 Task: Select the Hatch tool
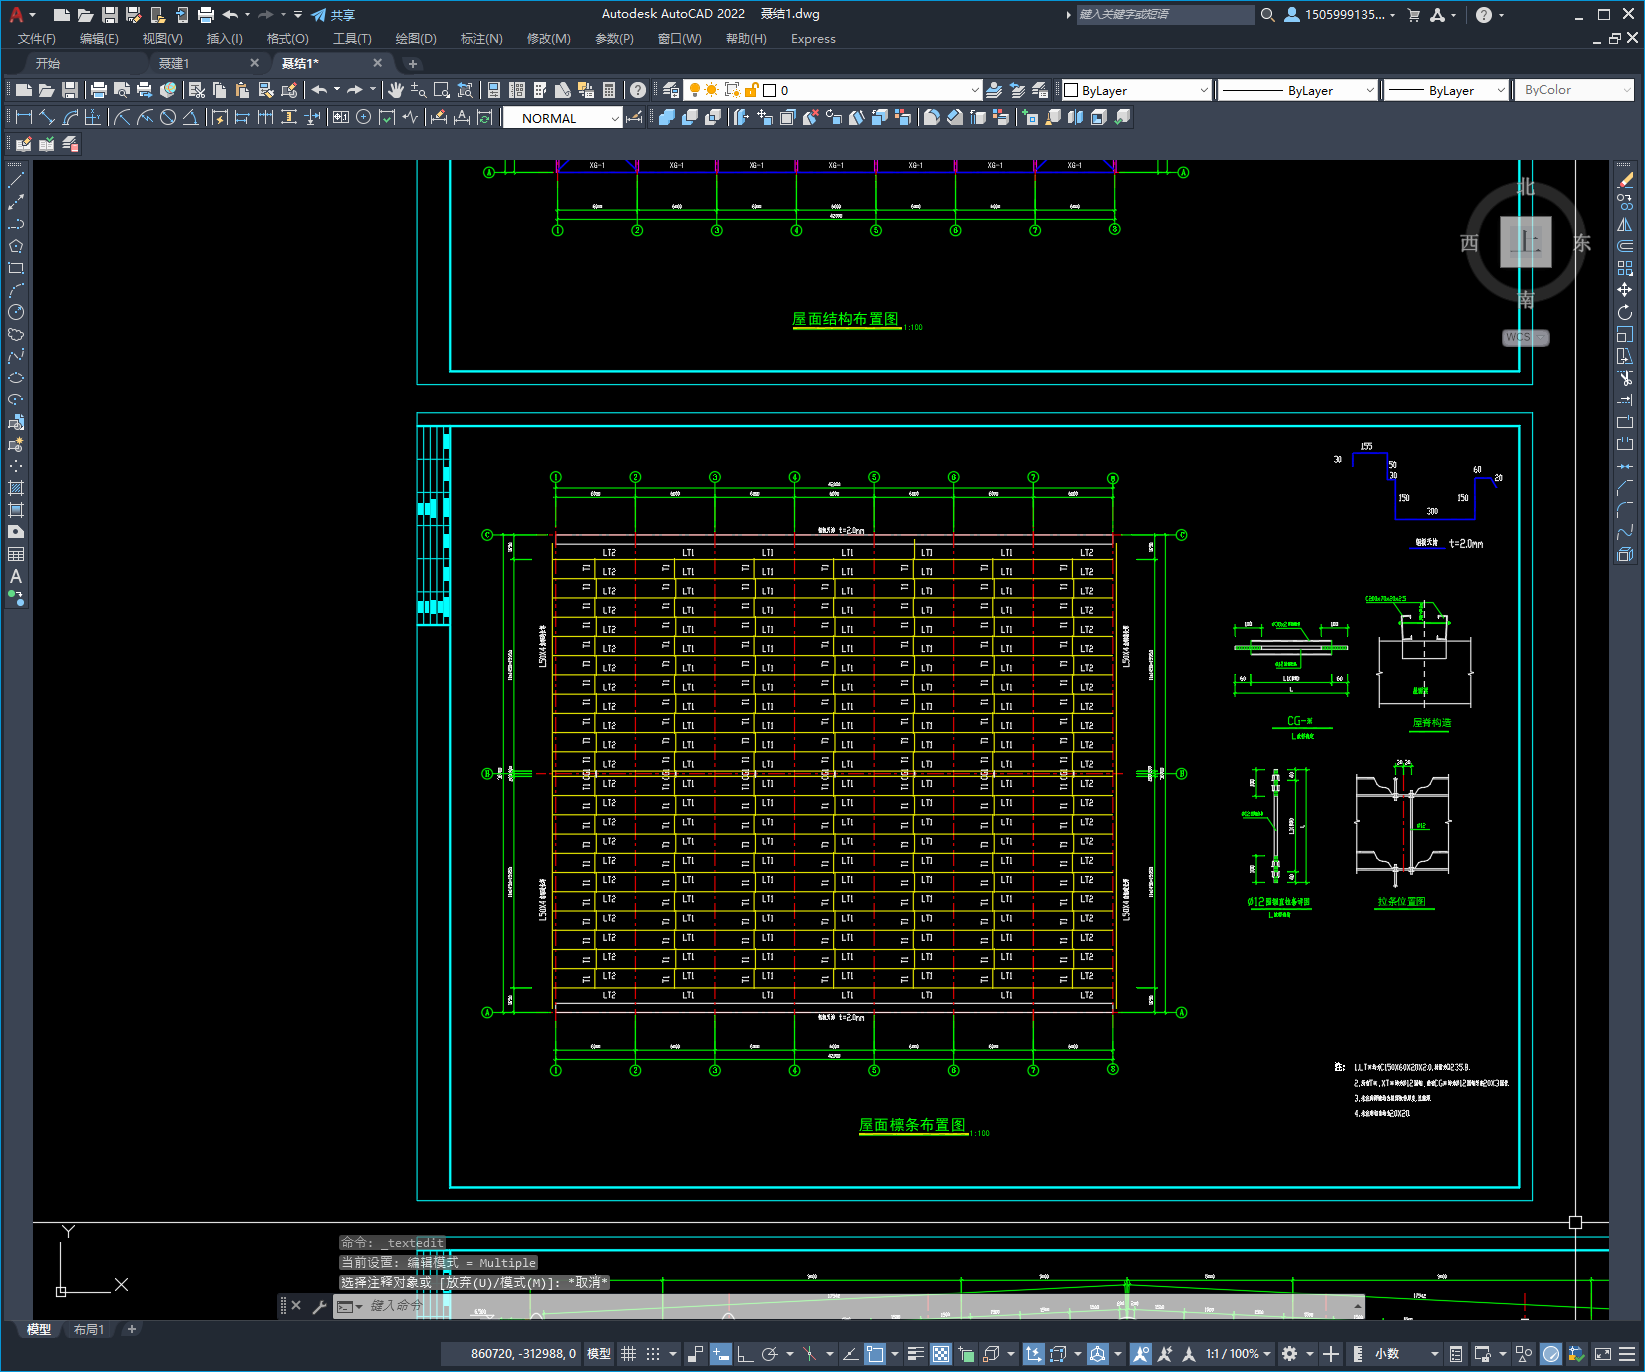coord(16,488)
